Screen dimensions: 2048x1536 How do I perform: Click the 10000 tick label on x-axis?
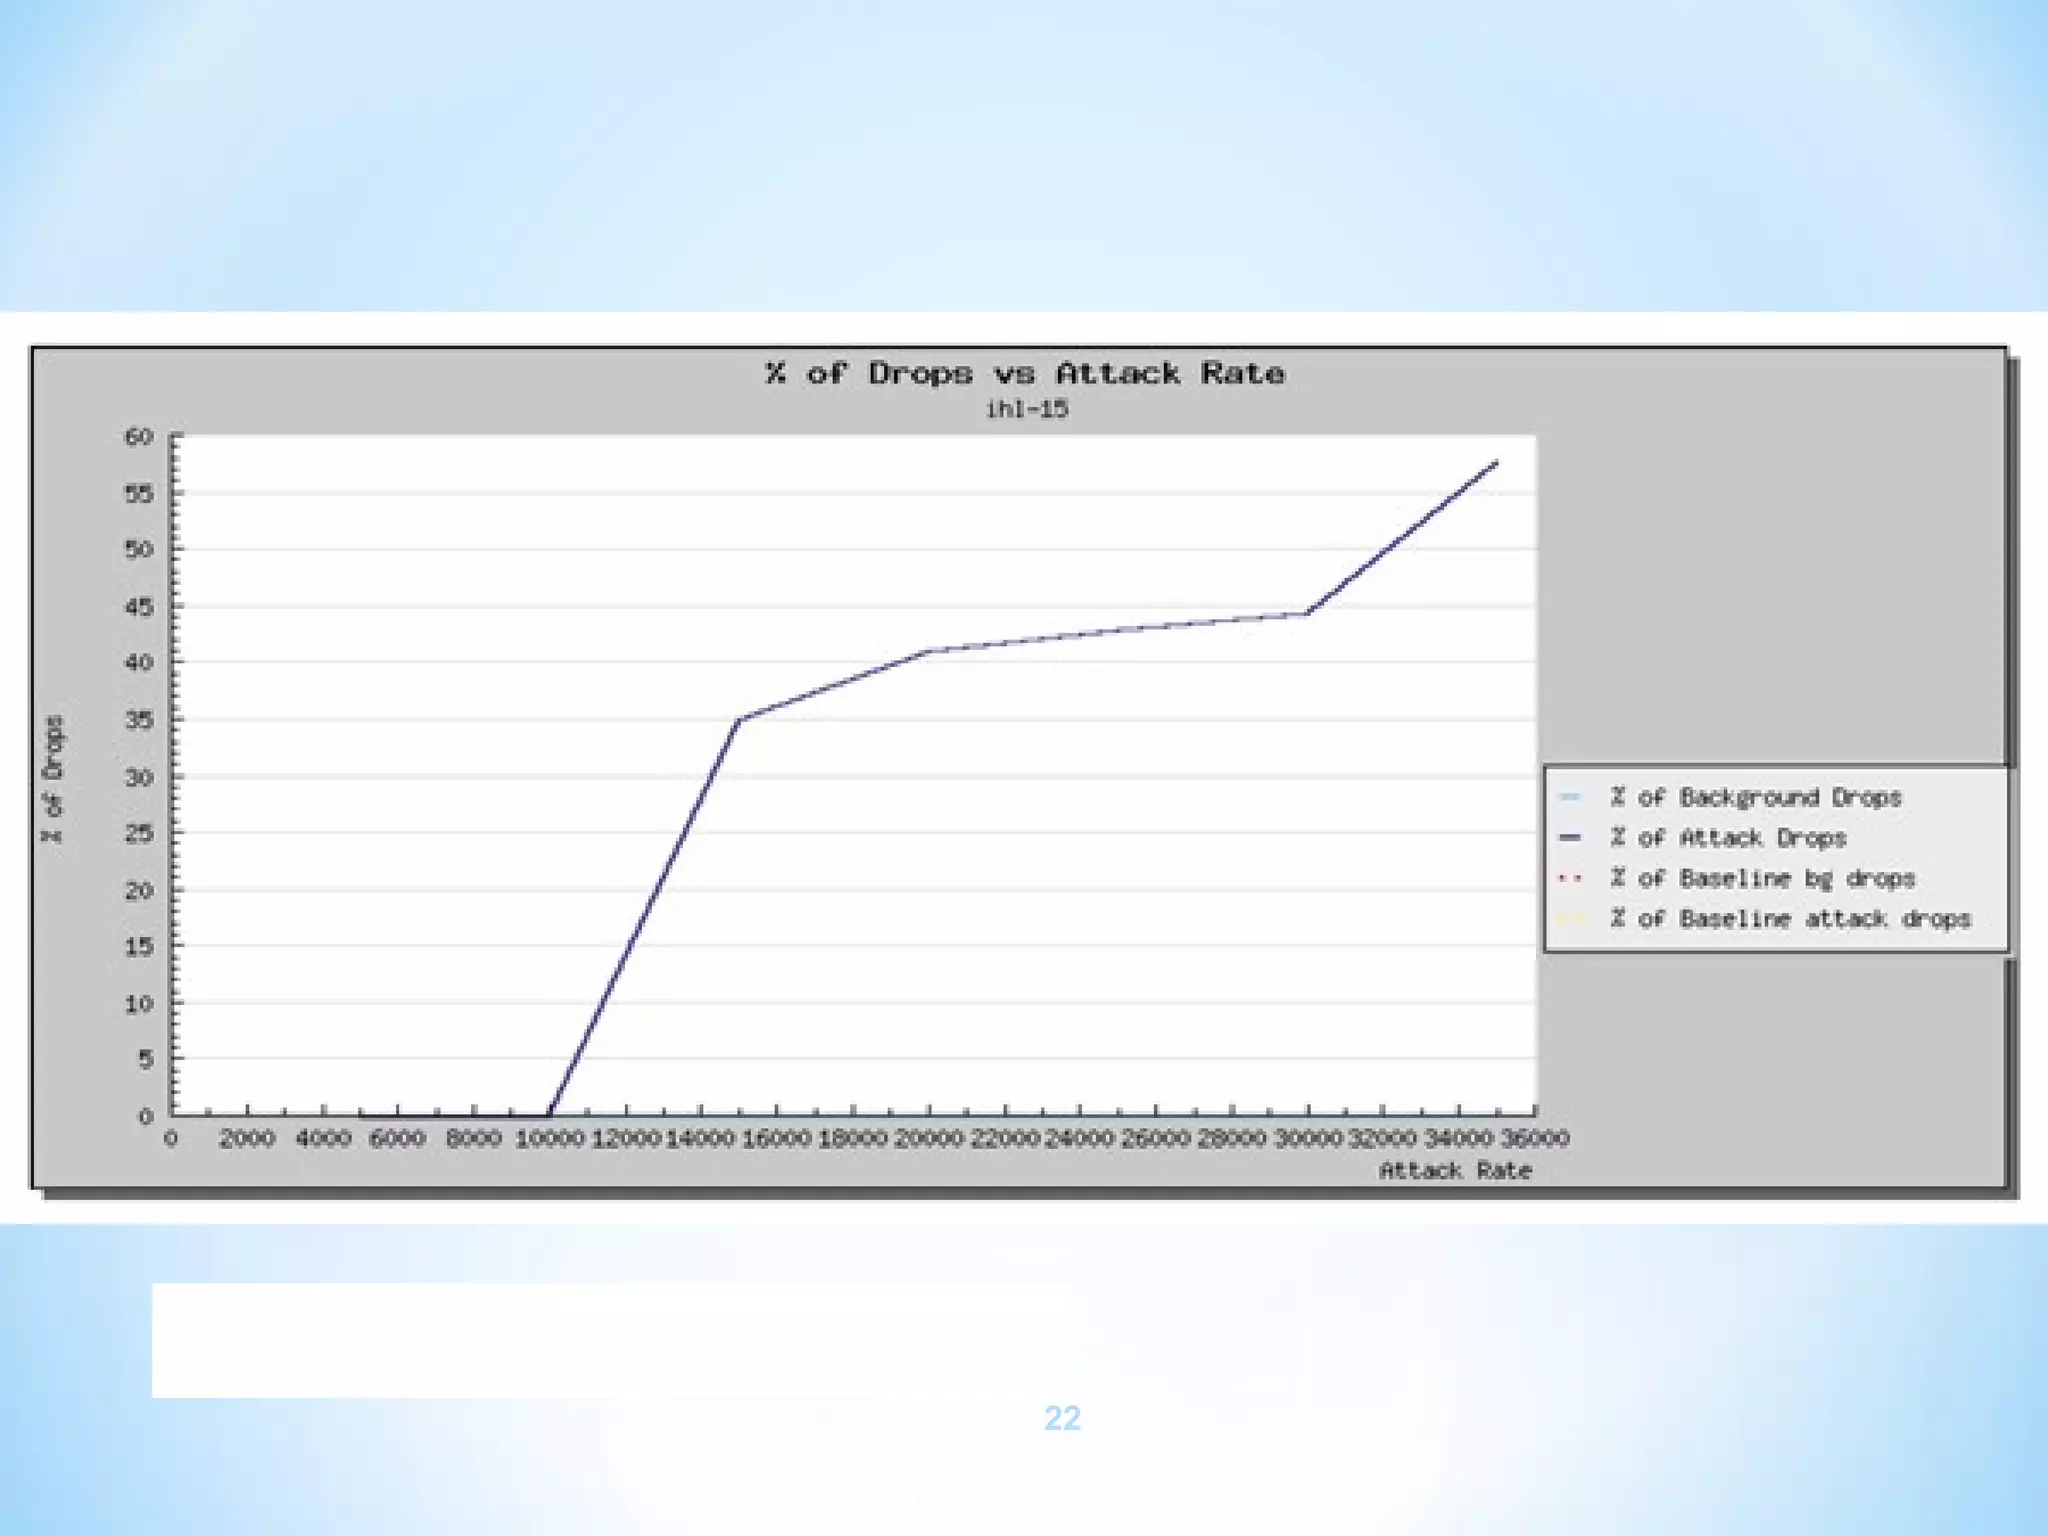pos(549,1139)
